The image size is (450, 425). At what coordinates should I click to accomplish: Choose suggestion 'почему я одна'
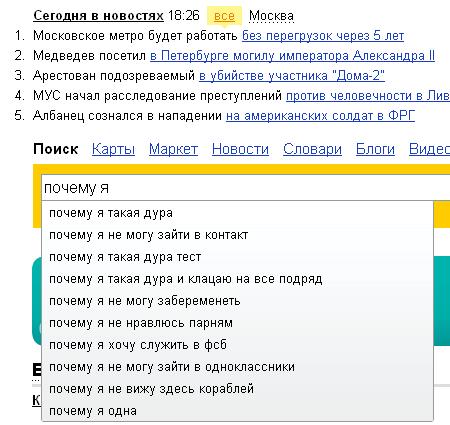(x=237, y=411)
